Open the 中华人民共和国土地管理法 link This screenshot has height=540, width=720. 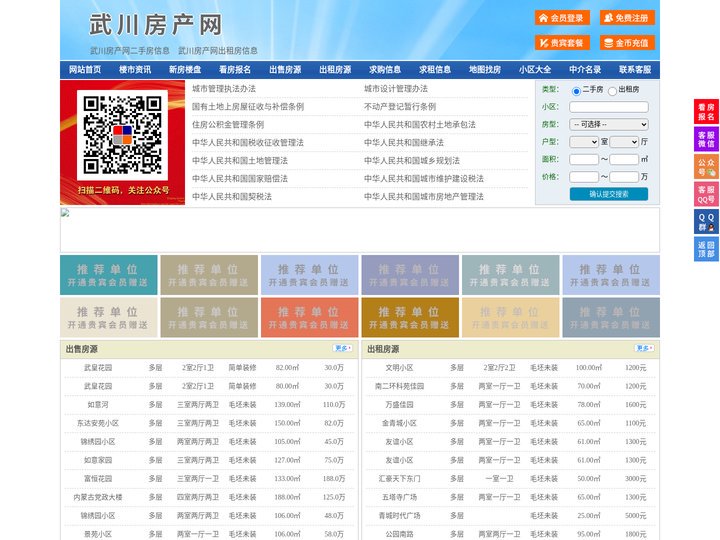click(x=240, y=160)
